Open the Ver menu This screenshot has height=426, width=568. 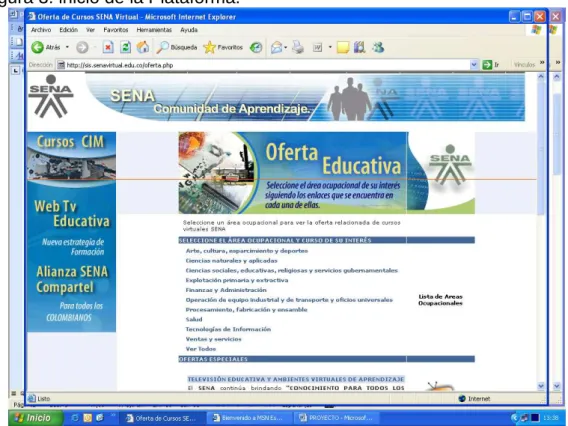click(x=91, y=30)
